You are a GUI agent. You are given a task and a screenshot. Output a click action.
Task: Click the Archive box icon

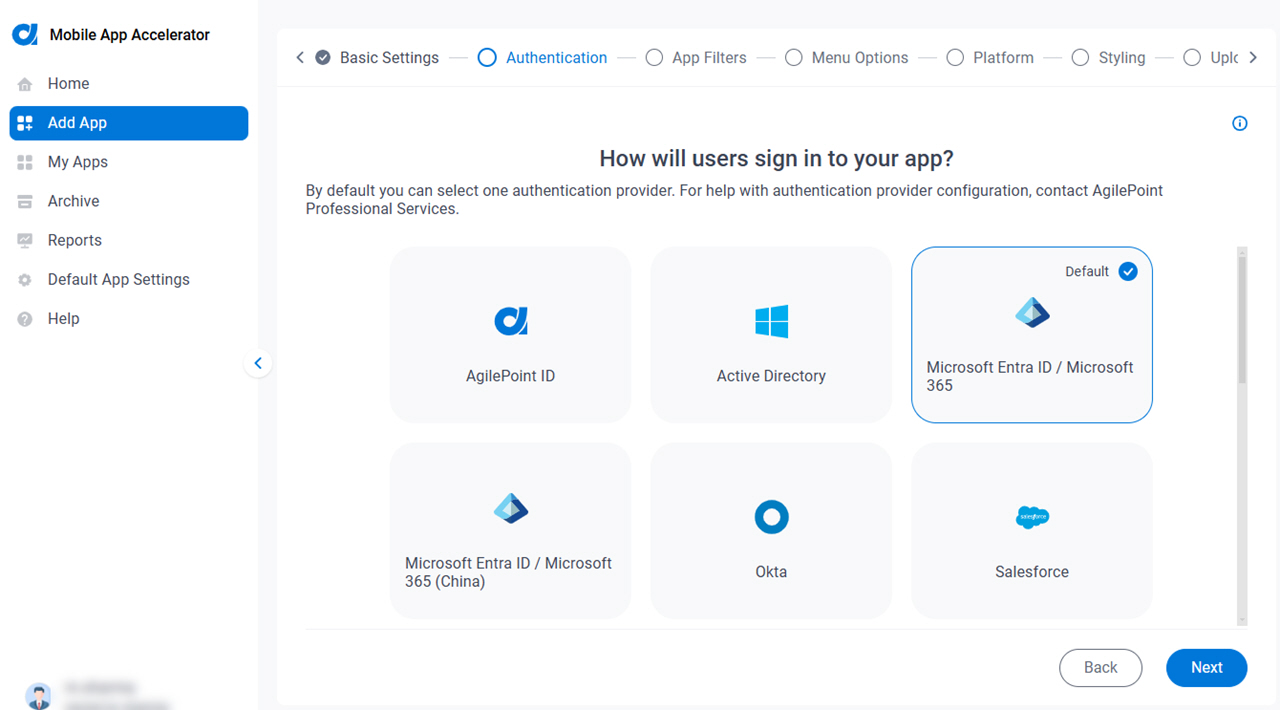[x=25, y=201]
